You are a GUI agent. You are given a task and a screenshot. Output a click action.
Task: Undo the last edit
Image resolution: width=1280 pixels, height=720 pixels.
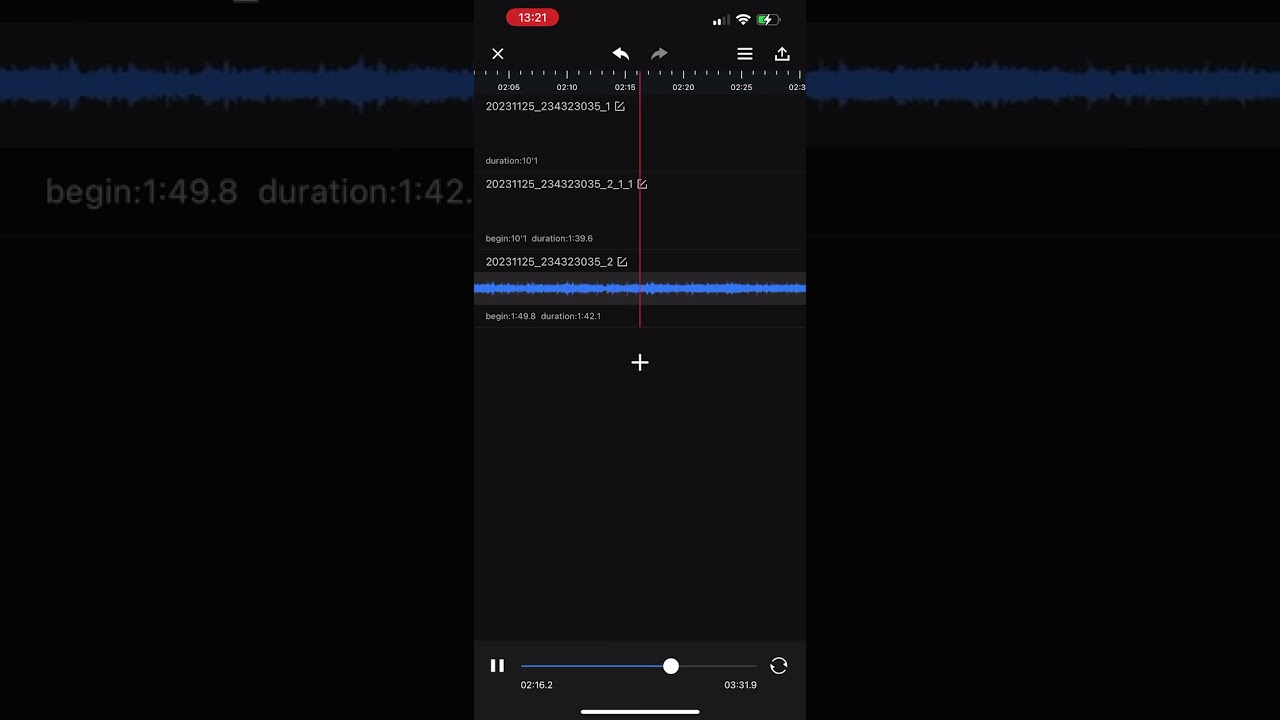[621, 54]
